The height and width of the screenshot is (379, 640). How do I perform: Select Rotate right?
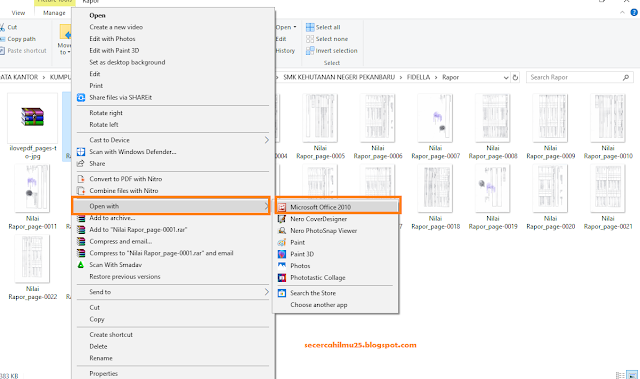click(106, 113)
